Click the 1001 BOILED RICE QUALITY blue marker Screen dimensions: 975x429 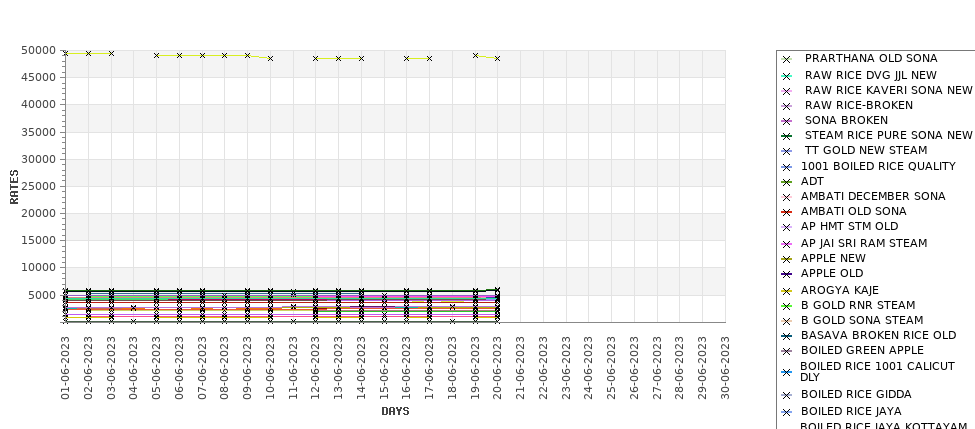pyautogui.click(x=787, y=168)
